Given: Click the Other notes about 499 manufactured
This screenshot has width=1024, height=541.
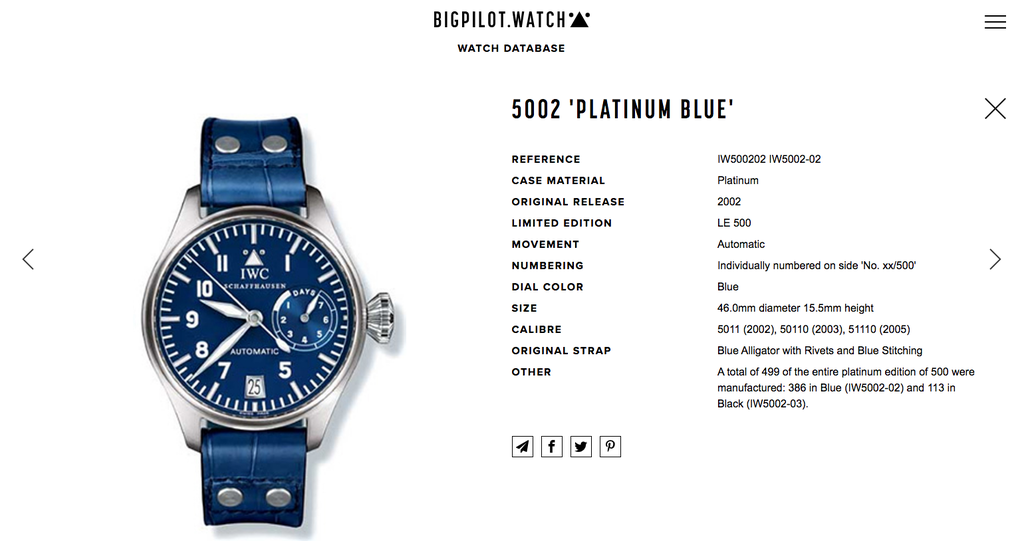Looking at the screenshot, I should point(846,387).
